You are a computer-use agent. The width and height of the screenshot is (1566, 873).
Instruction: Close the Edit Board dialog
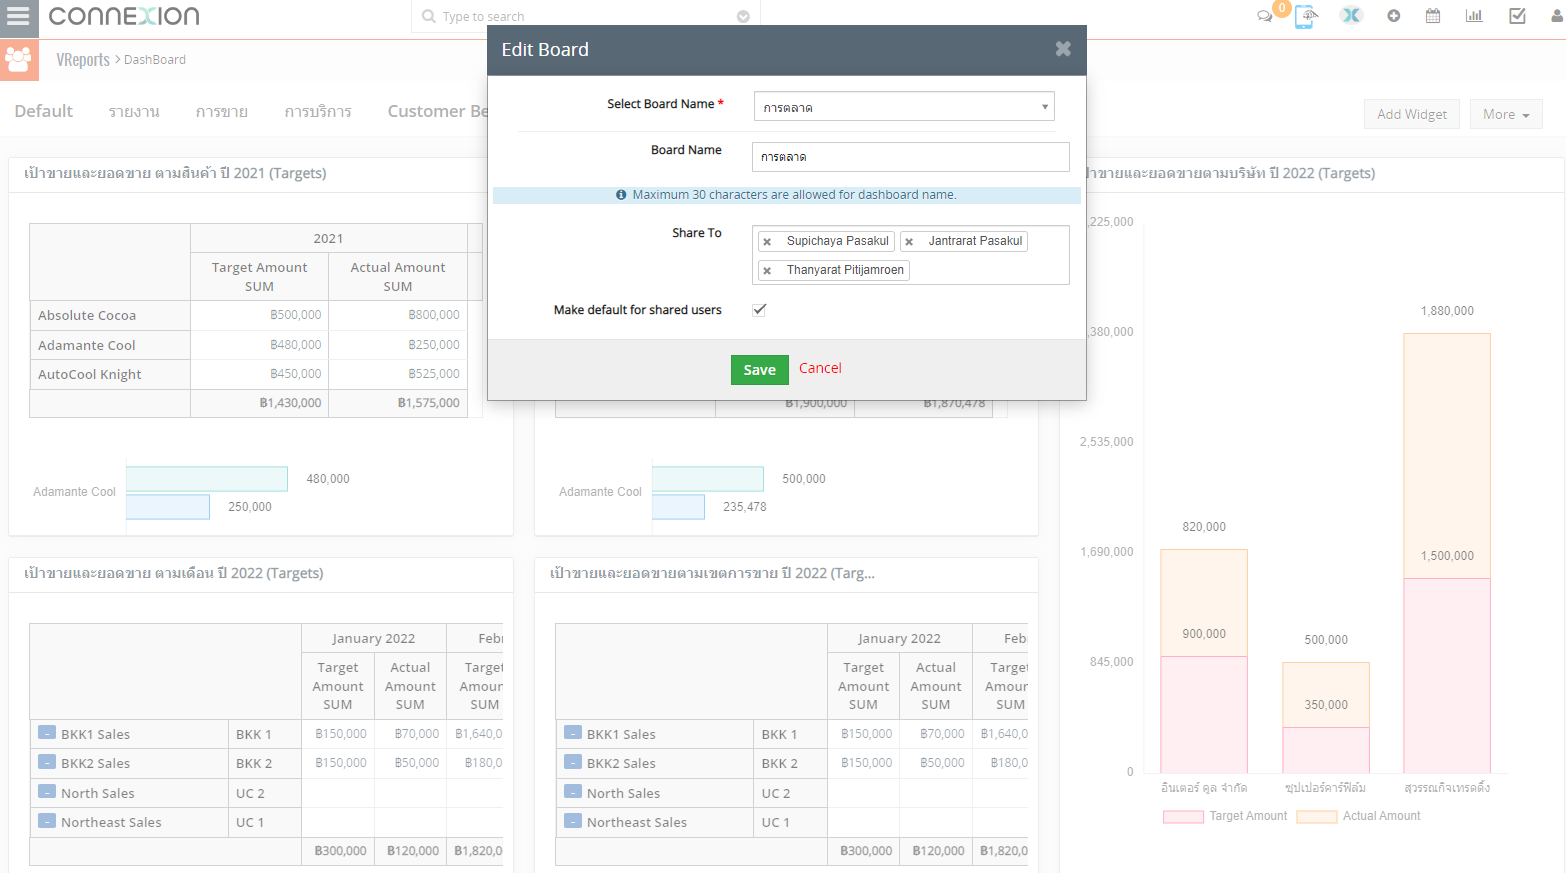tap(1062, 49)
